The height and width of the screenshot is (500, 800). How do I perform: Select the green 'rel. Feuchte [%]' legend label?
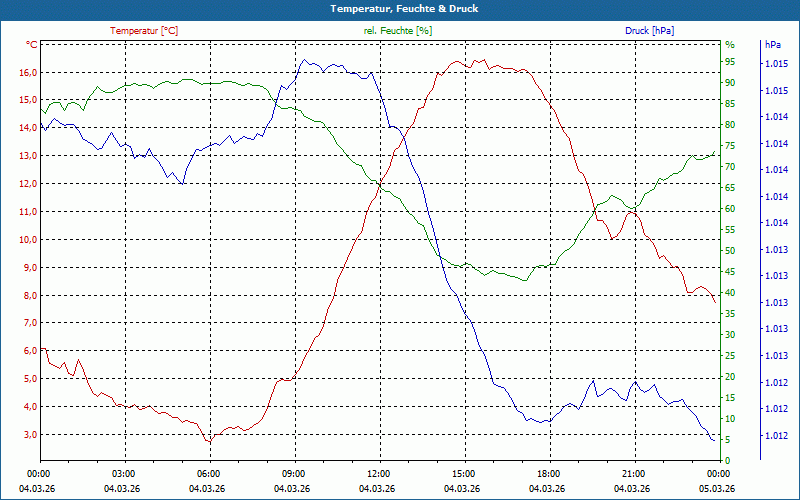pyautogui.click(x=397, y=31)
